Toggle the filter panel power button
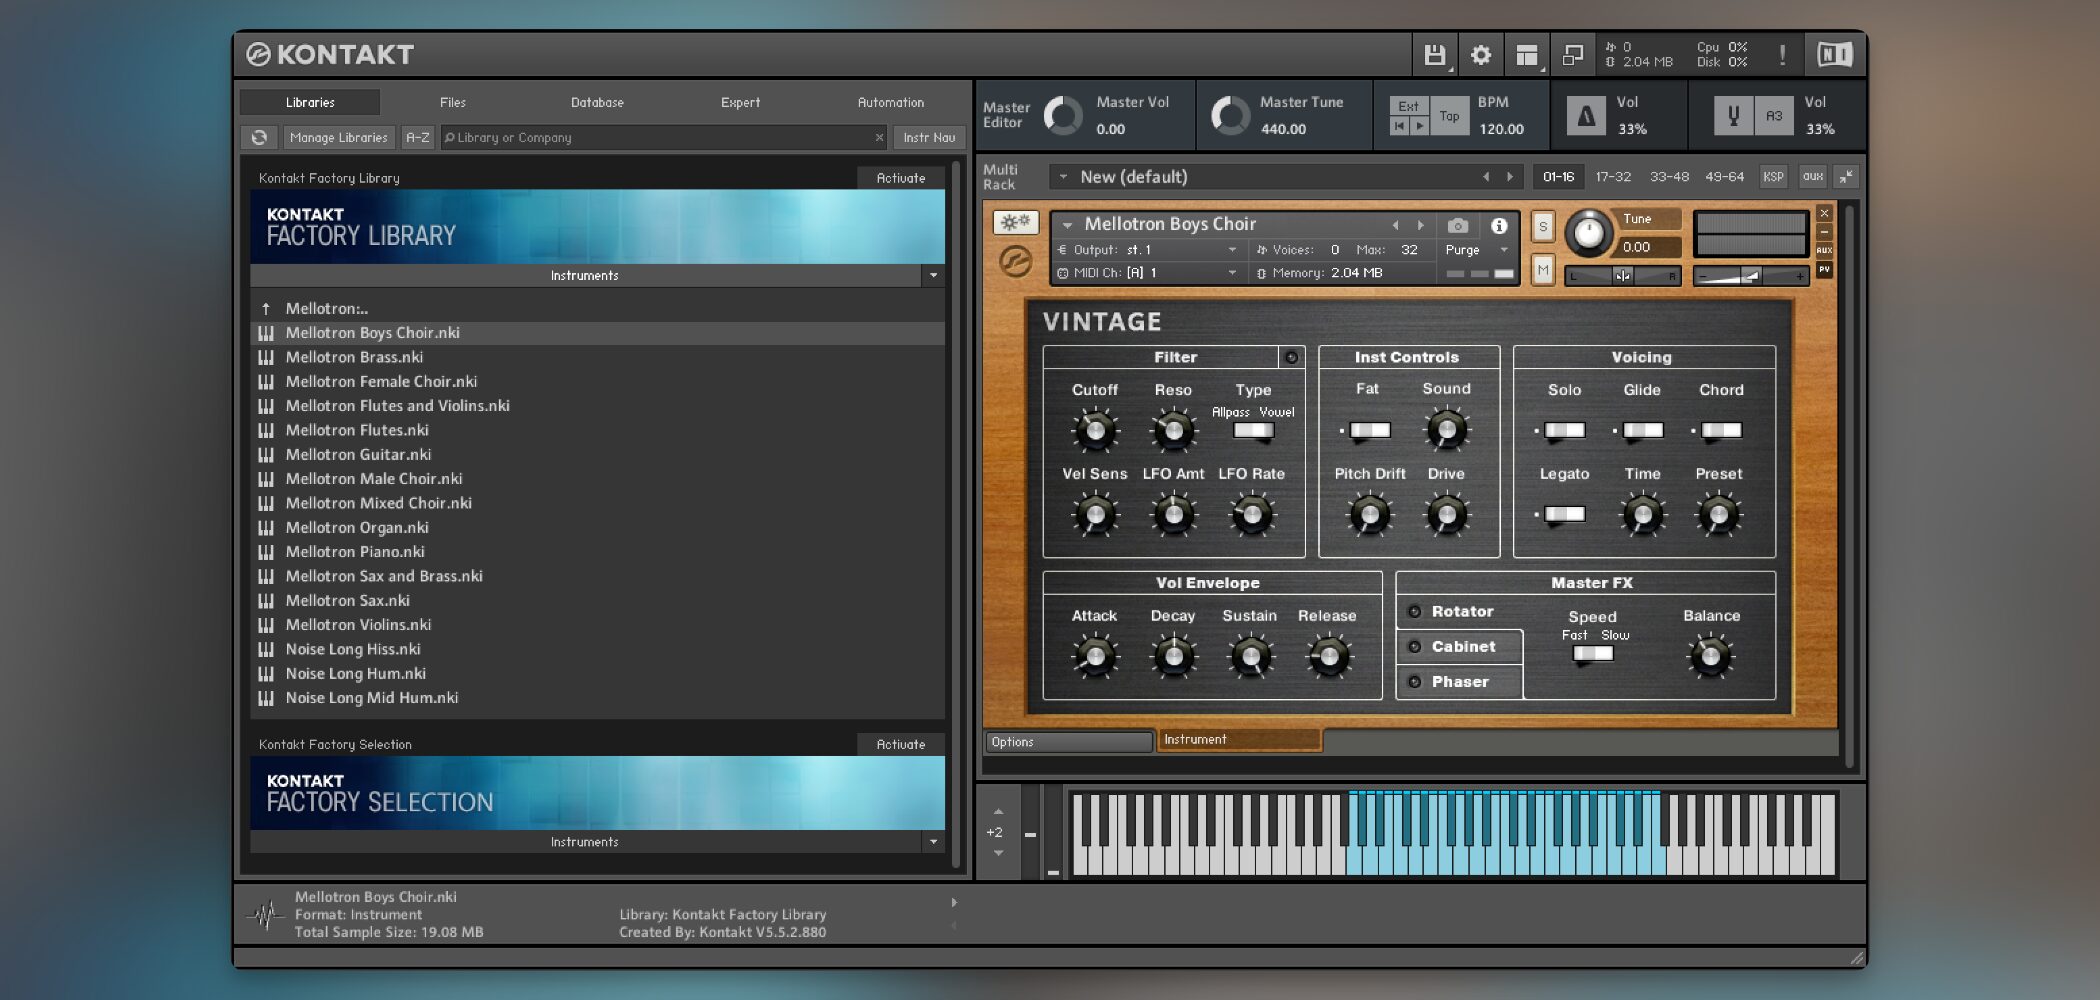Viewport: 2100px width, 1000px height. (1291, 357)
